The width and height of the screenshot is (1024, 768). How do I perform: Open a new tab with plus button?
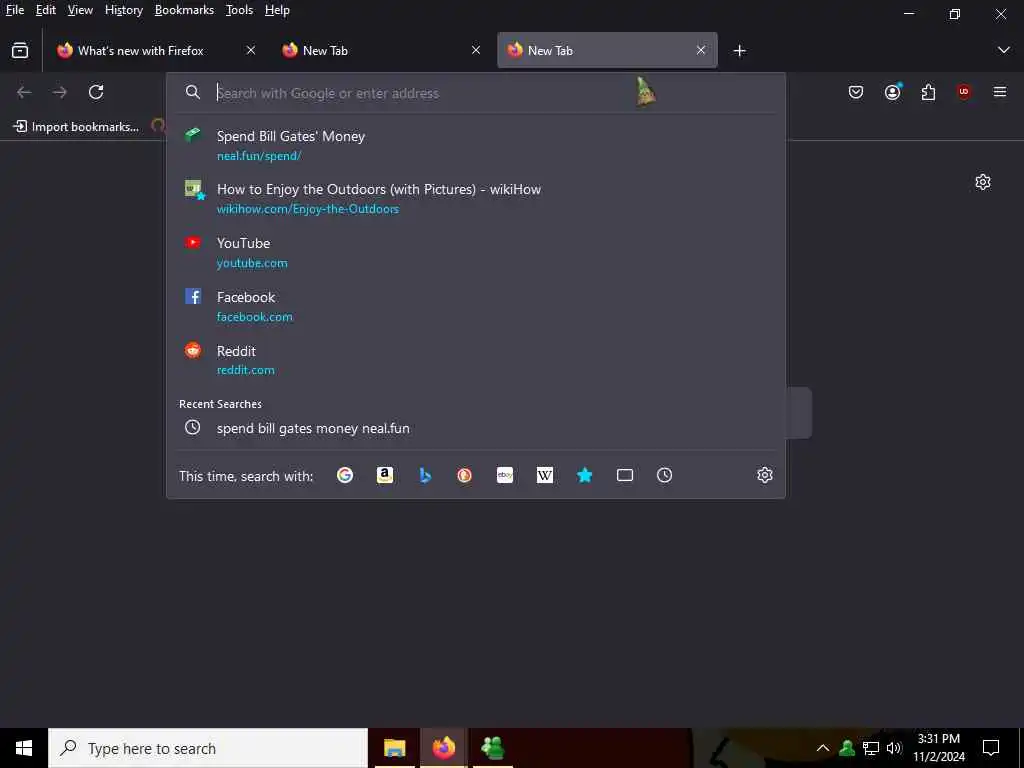(x=739, y=50)
